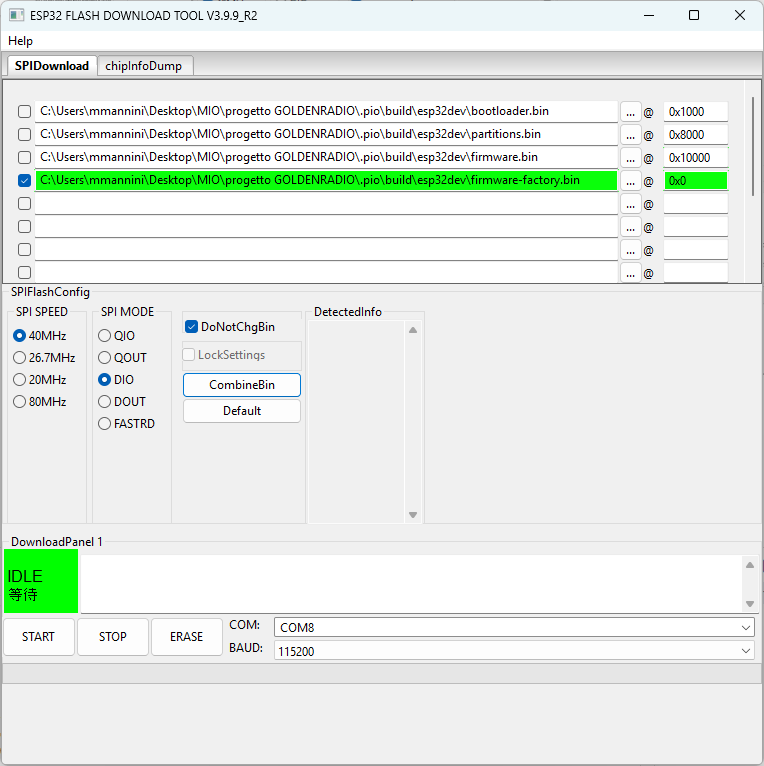
Task: Select 80MHz SPI speed
Action: pos(40,402)
